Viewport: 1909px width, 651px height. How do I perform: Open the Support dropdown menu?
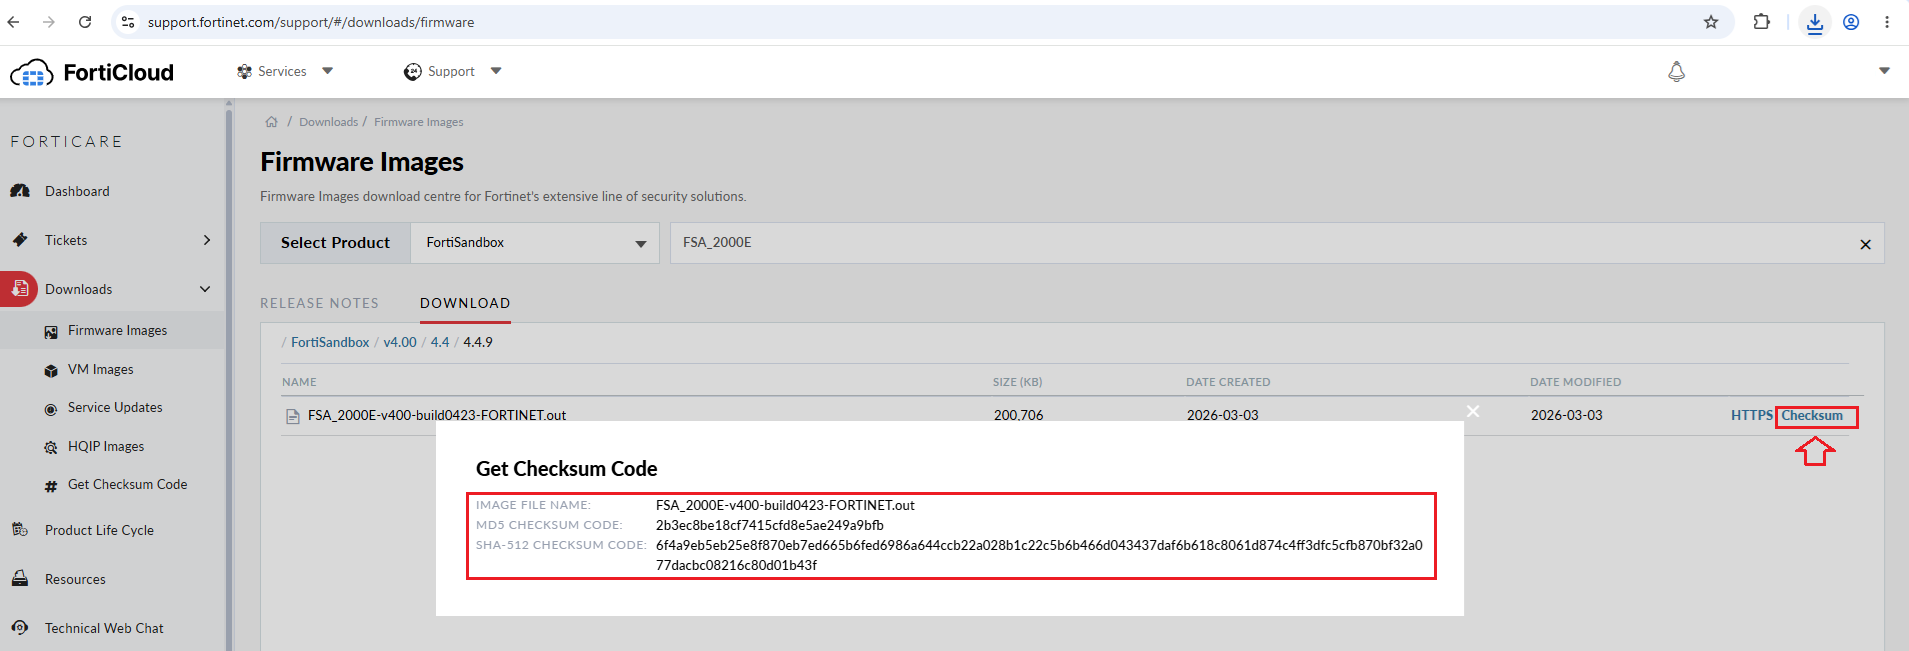[x=452, y=72]
